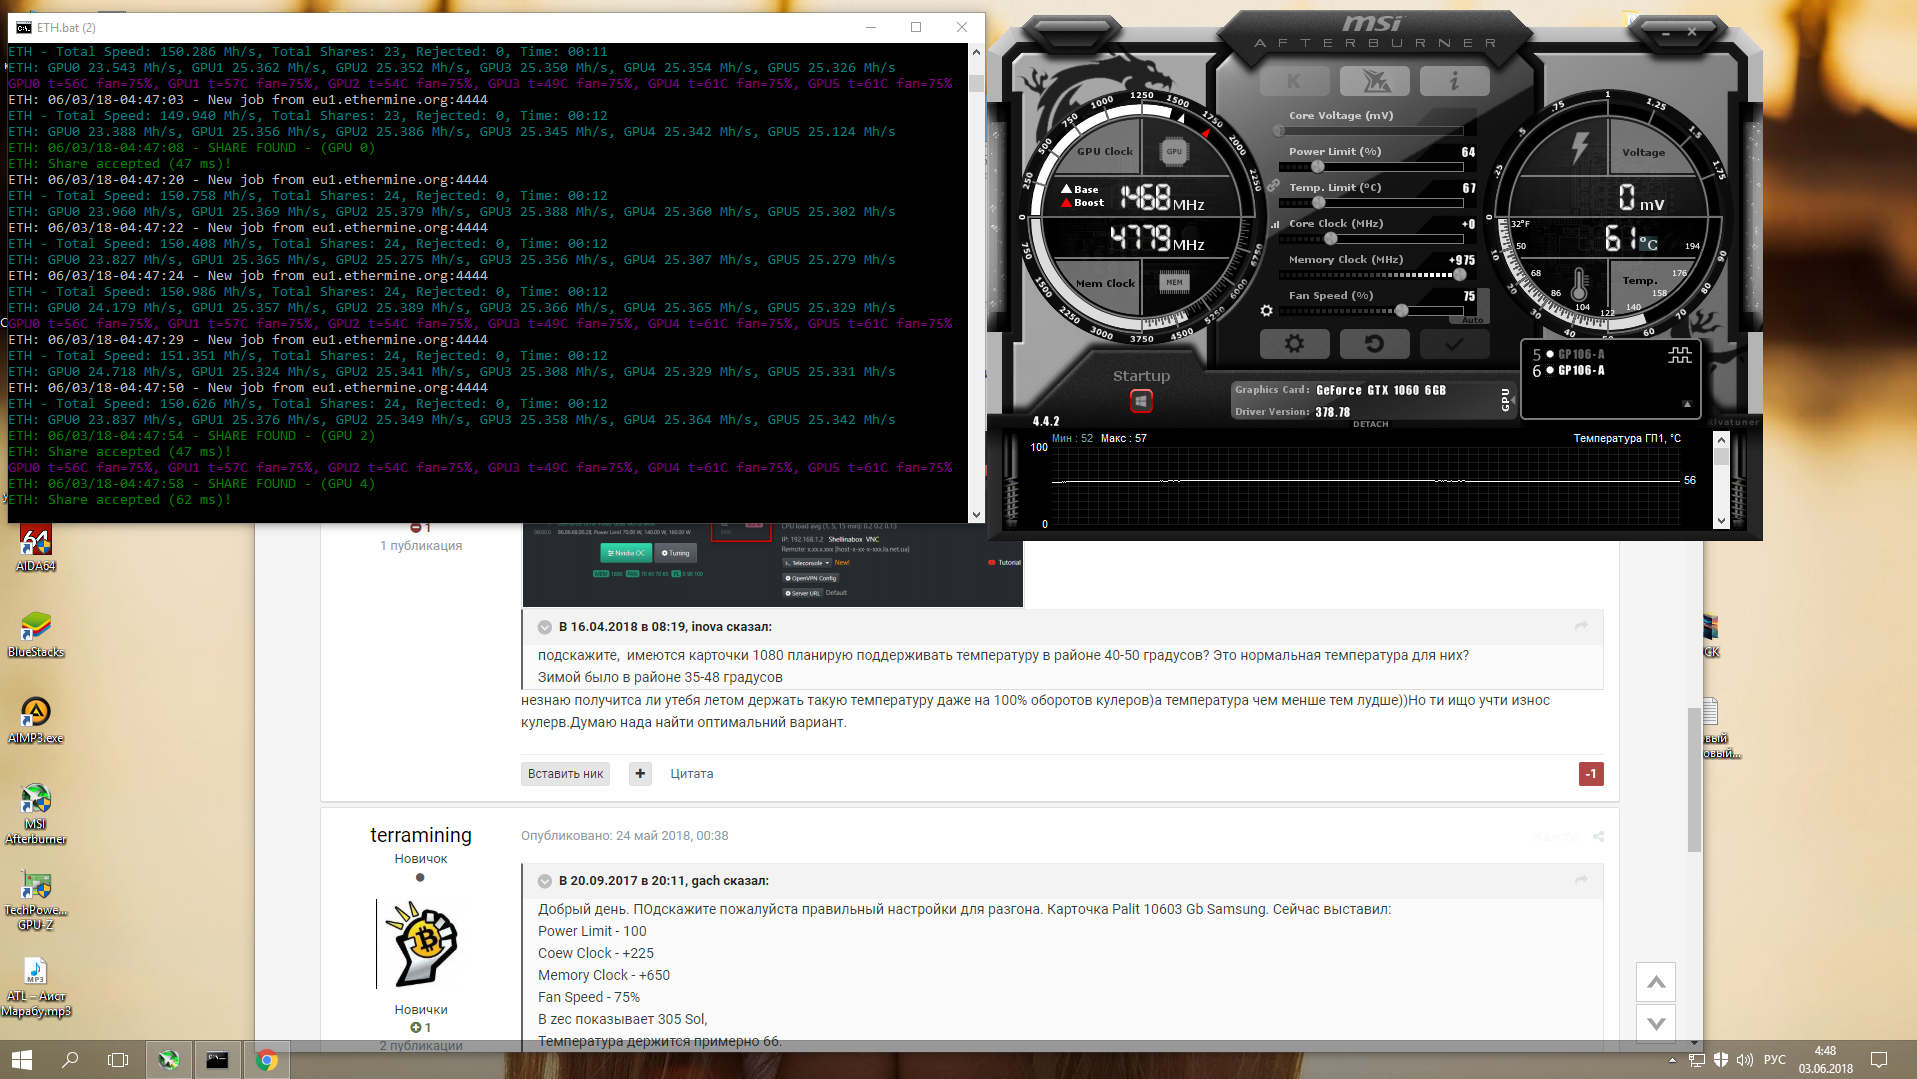Open MSI Afterburner desktop shortcut

(x=36, y=813)
